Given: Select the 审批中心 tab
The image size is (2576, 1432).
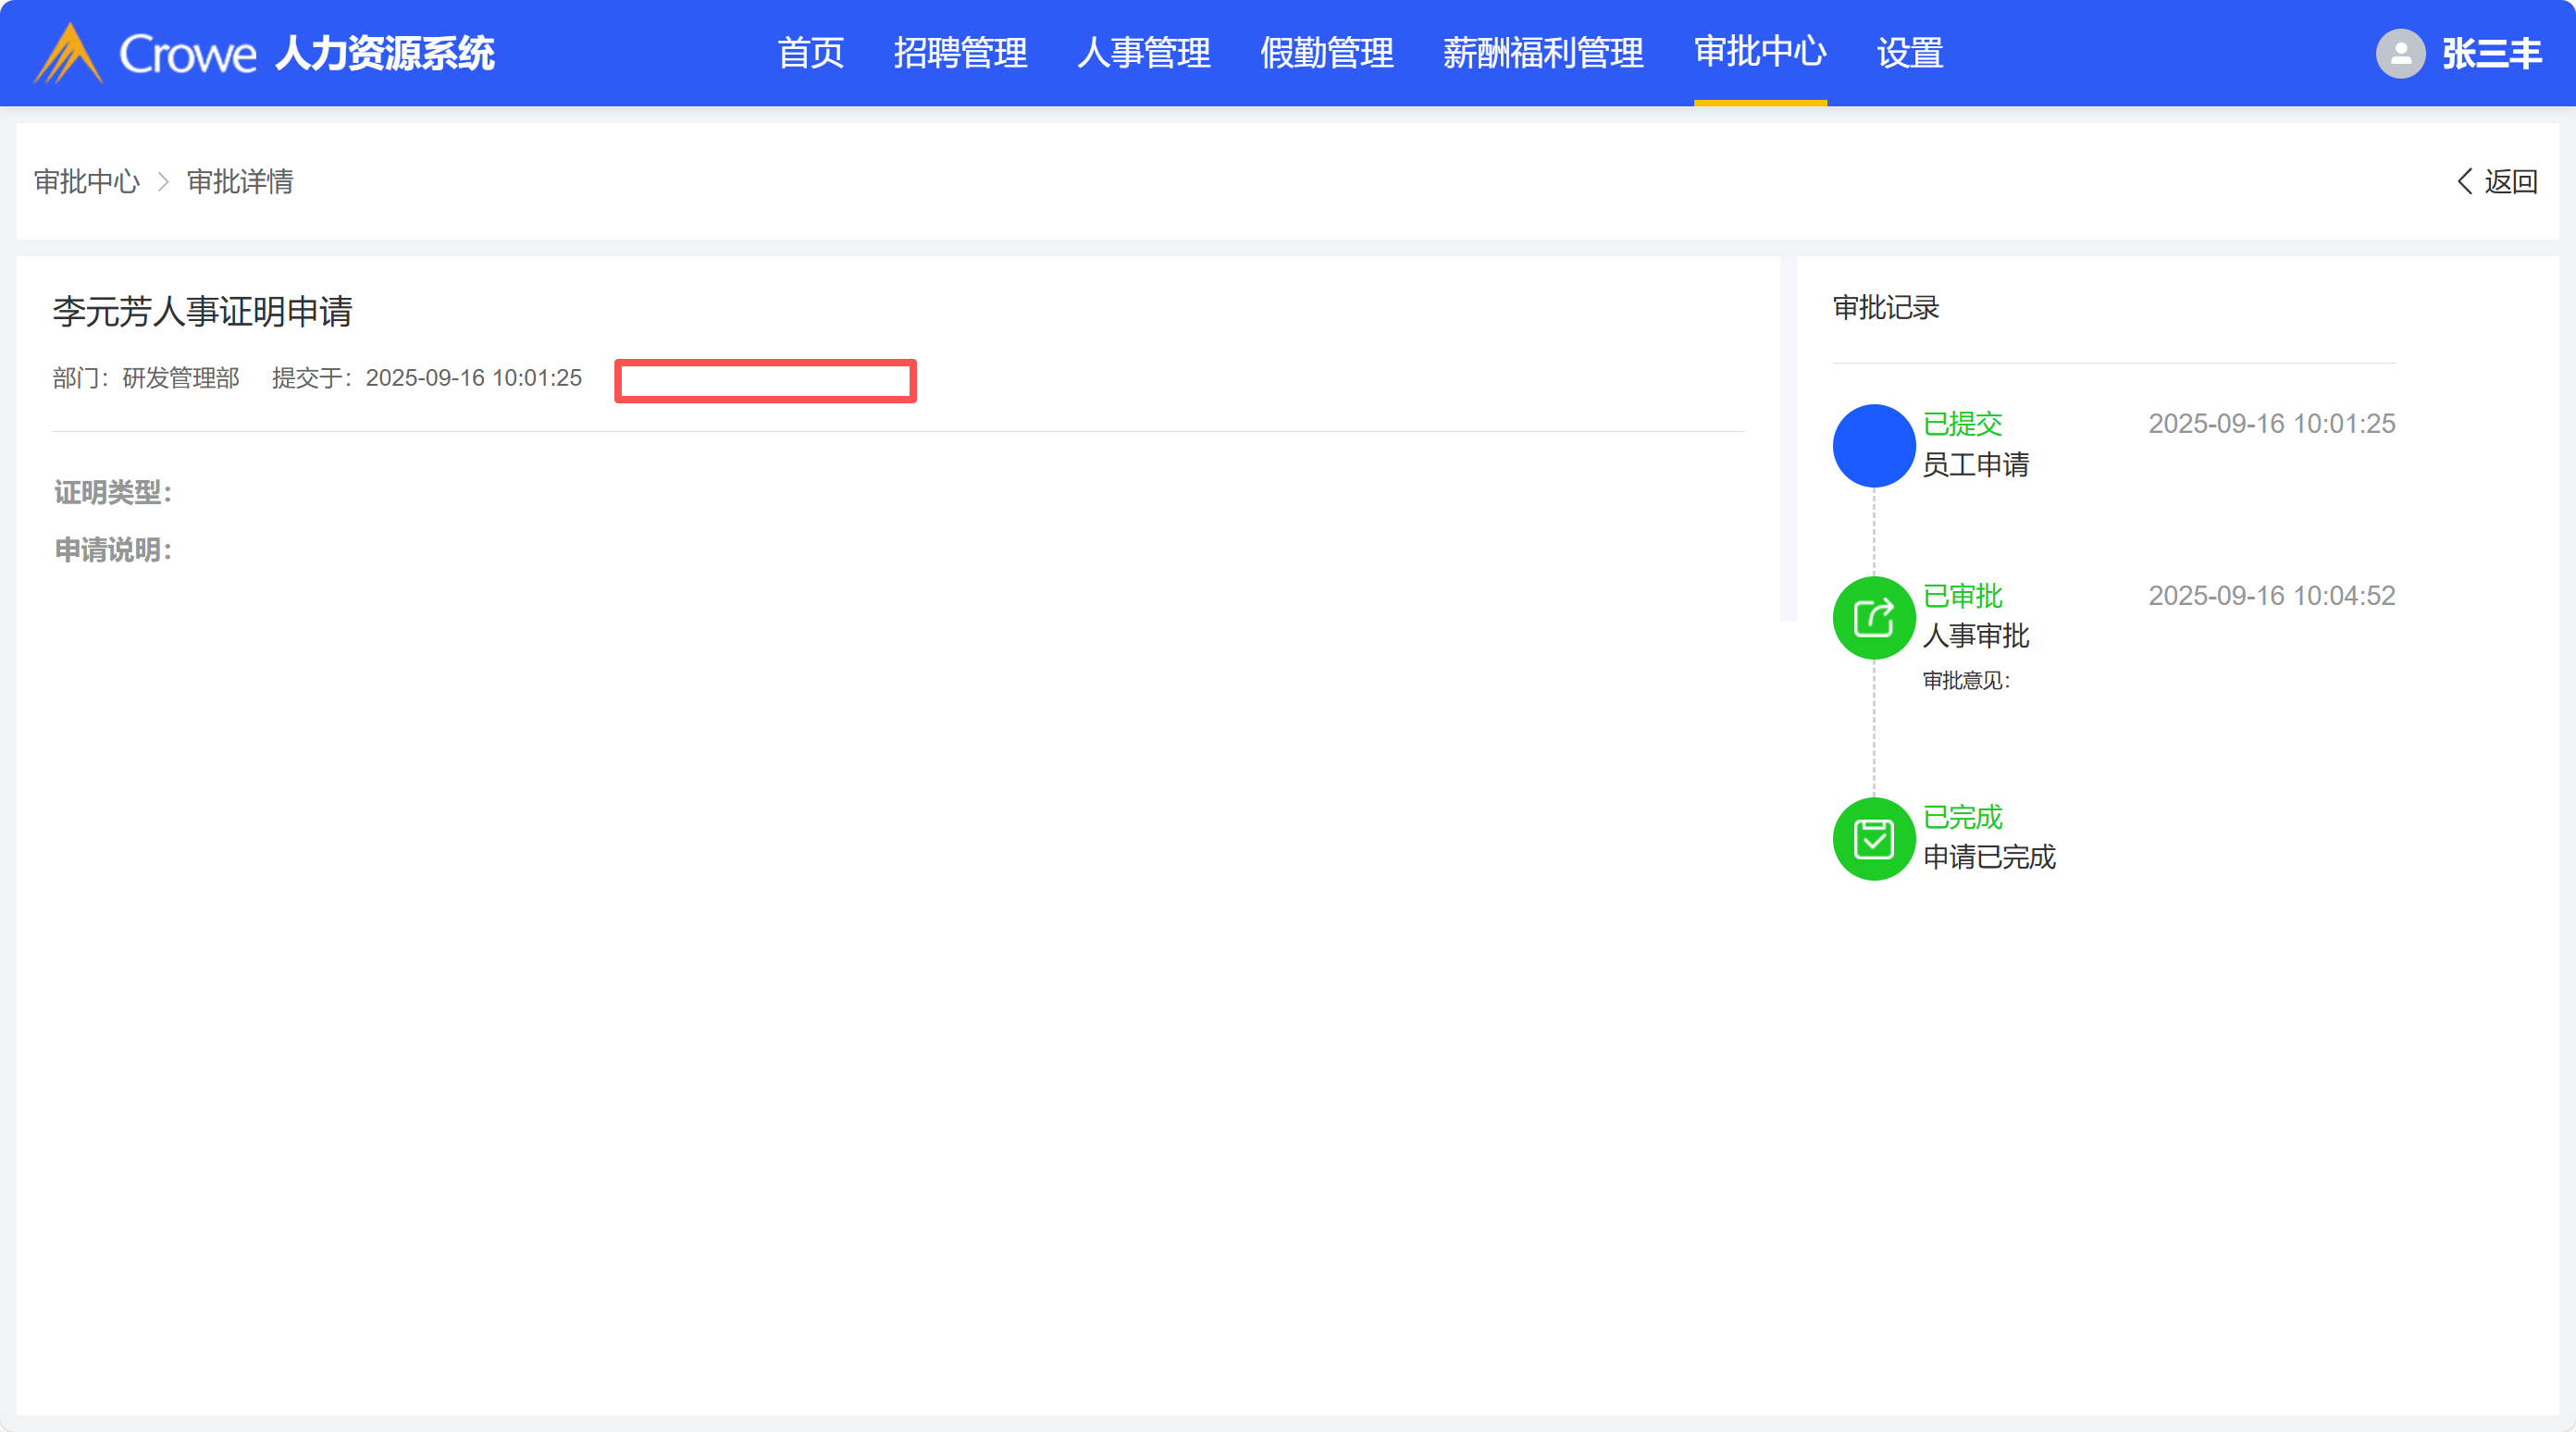Looking at the screenshot, I should tap(1760, 53).
